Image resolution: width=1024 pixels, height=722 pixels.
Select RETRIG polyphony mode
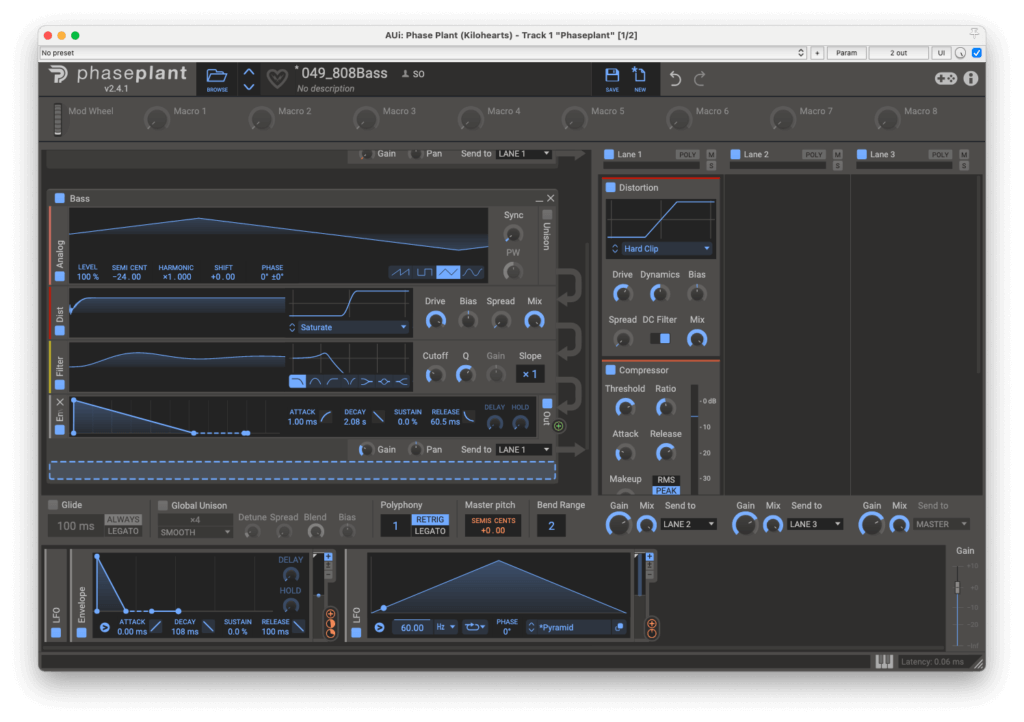430,520
